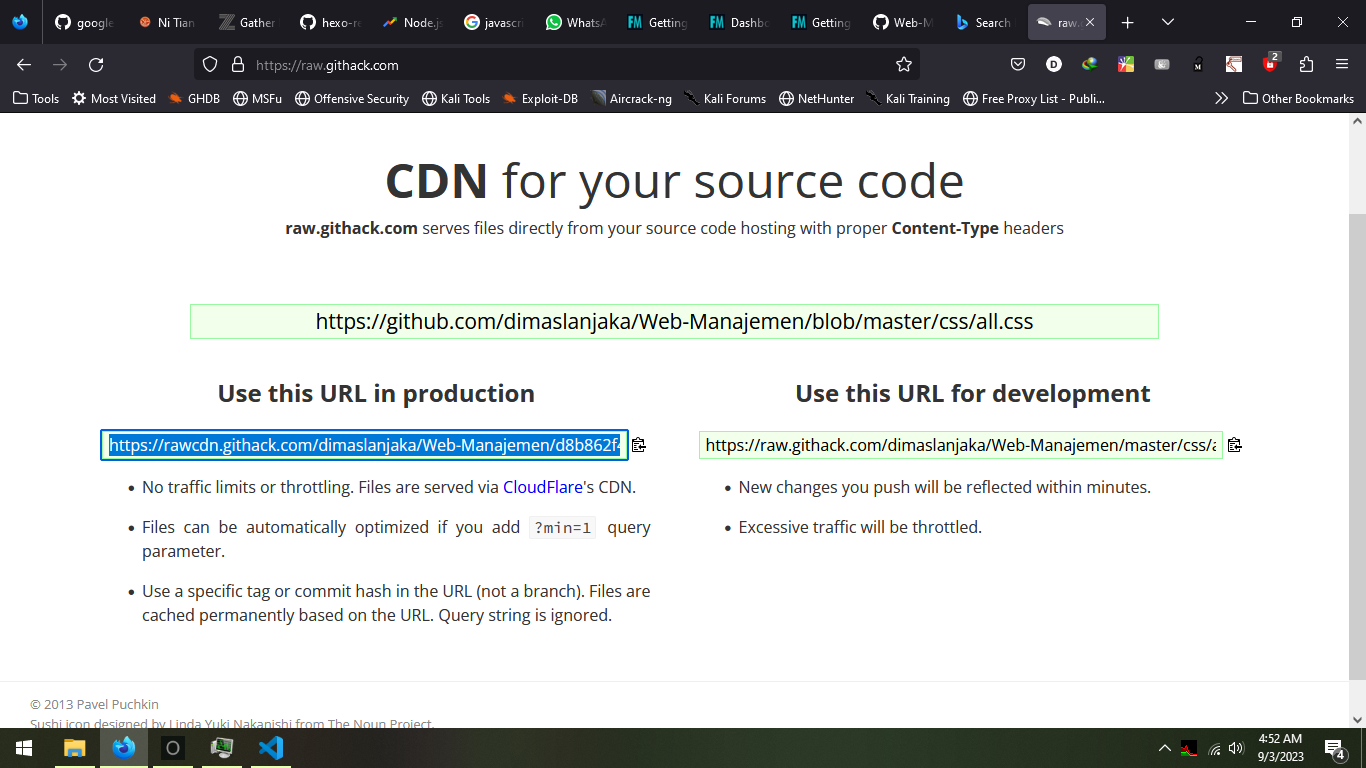The image size is (1366, 768).
Task: Copy the development URL via clipboard icon
Action: pyautogui.click(x=1234, y=445)
